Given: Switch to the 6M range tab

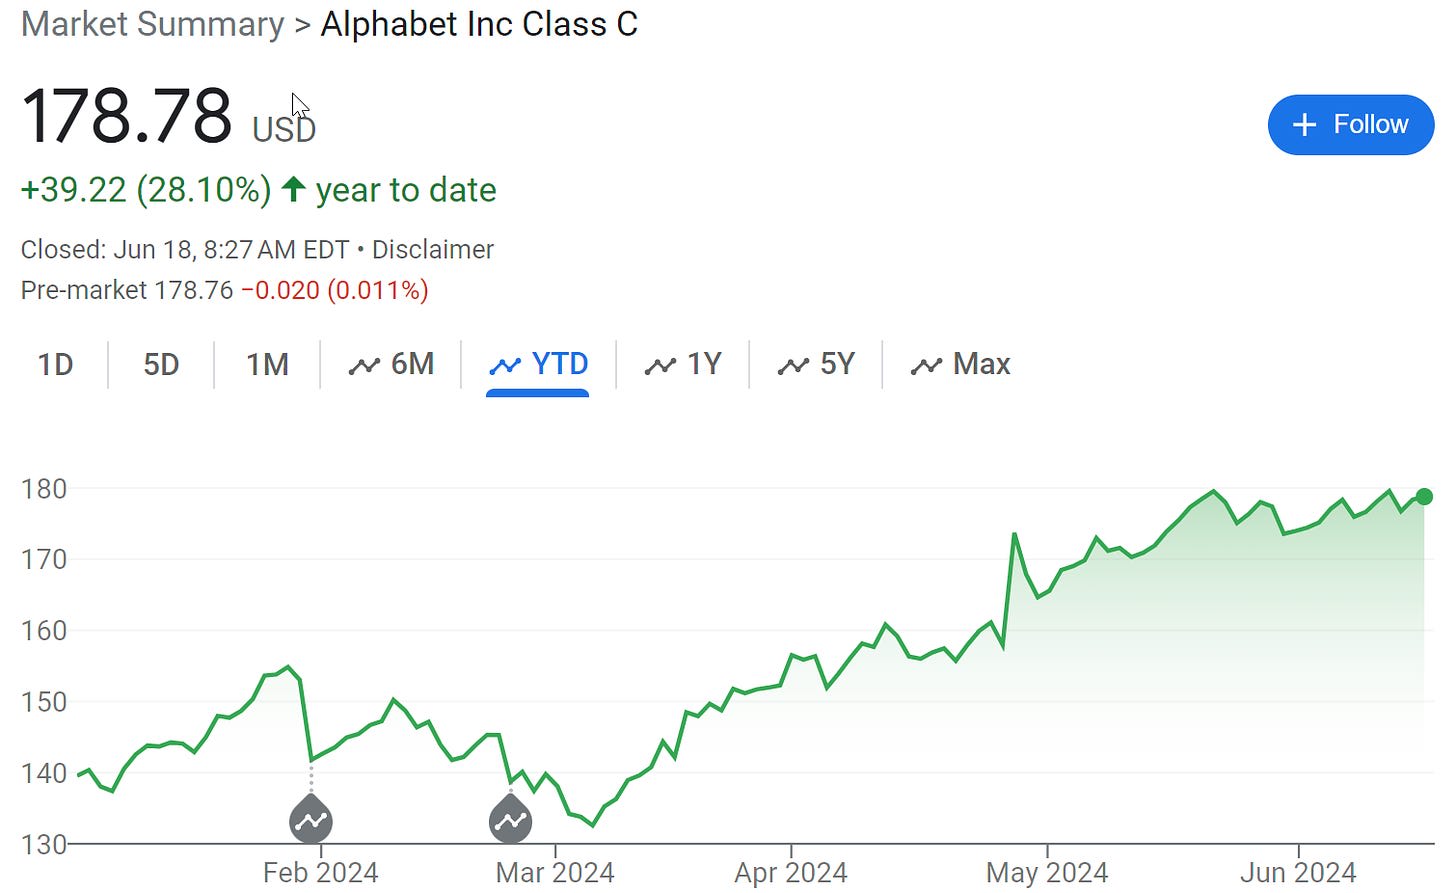Looking at the screenshot, I should (x=391, y=364).
